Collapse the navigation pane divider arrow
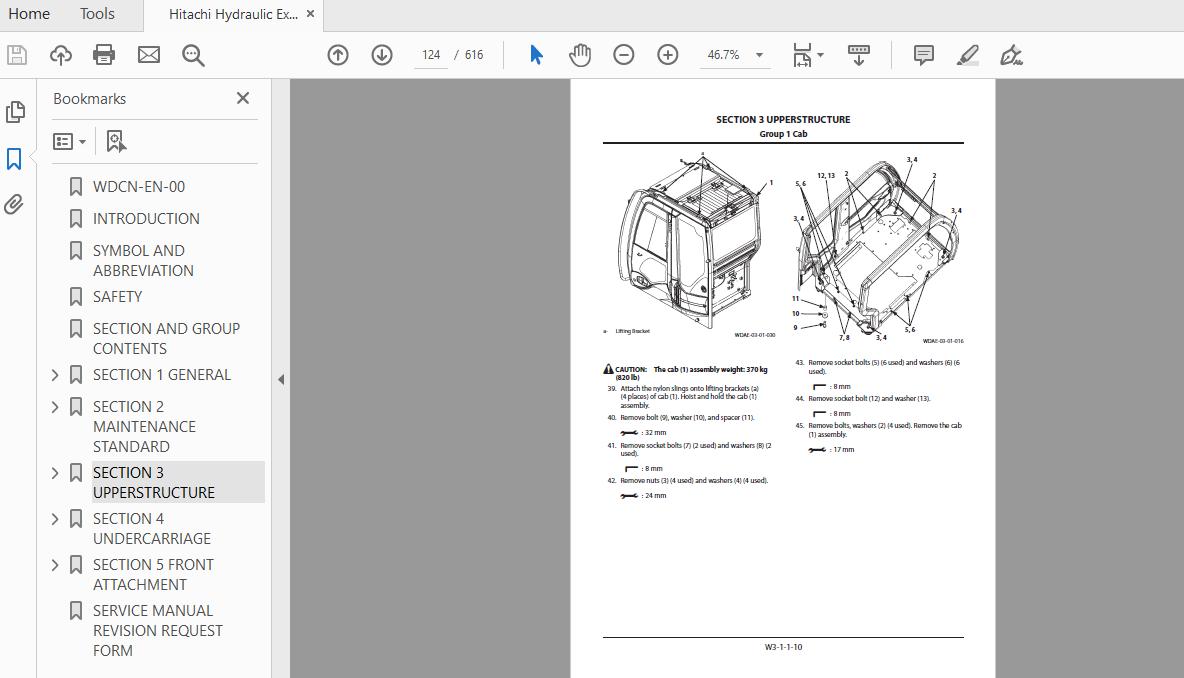The image size is (1184, 678). [x=281, y=379]
